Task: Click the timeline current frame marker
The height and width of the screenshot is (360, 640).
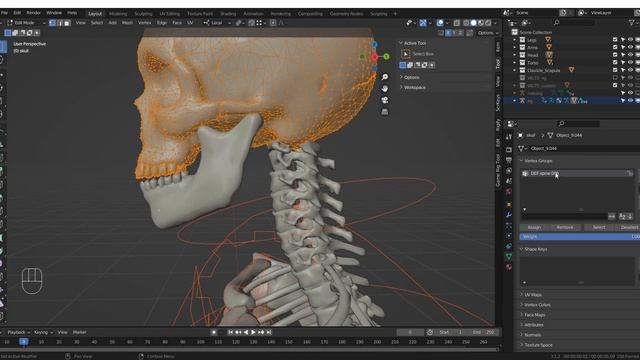Action: [24, 342]
